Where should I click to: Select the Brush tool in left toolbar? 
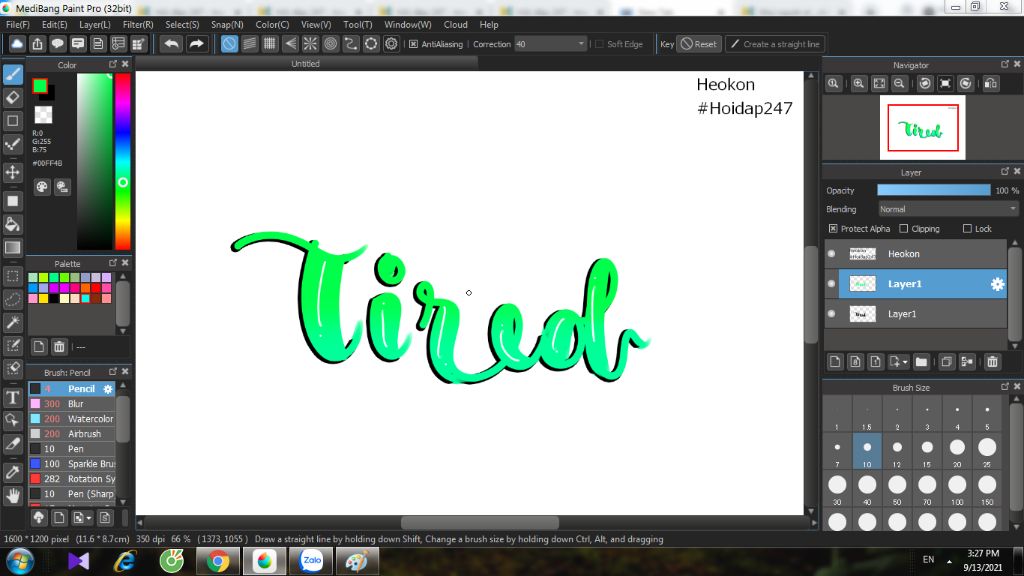12,74
